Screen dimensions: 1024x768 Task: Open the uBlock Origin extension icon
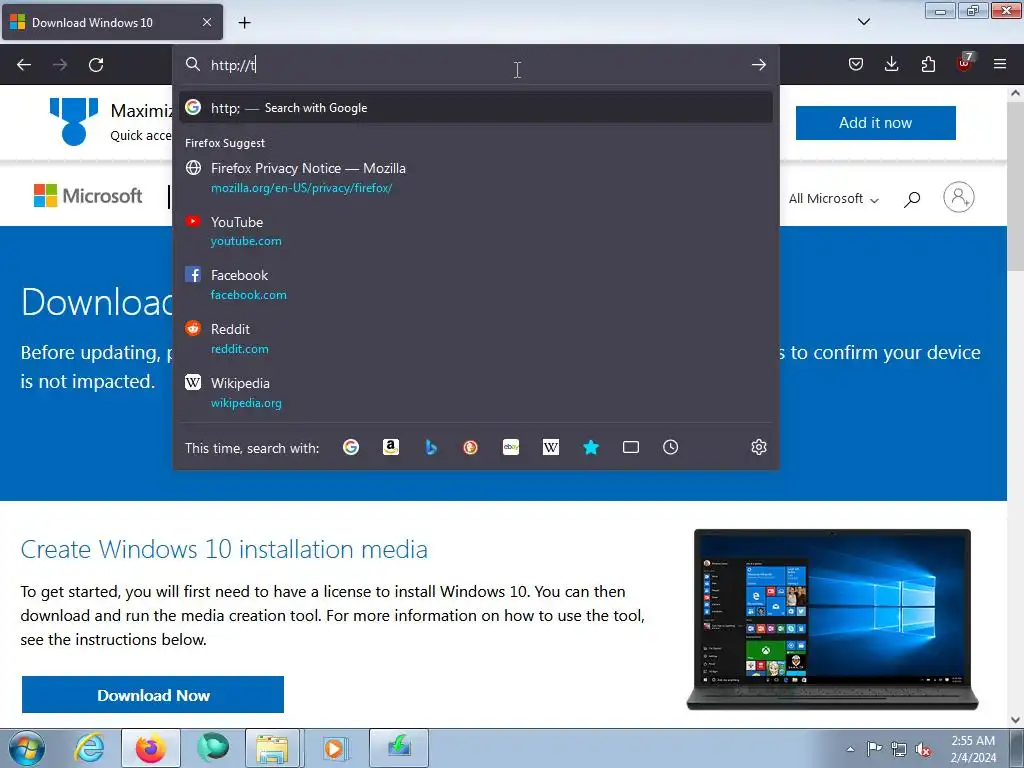tap(965, 63)
